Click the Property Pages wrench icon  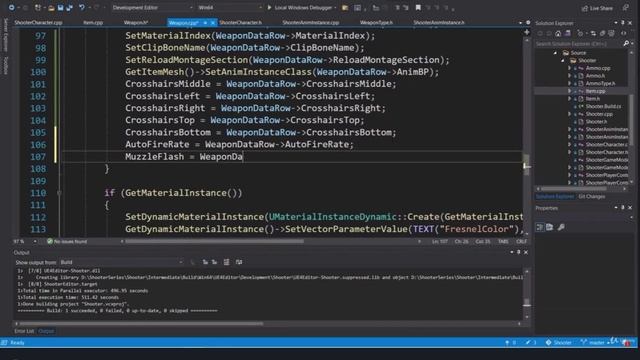click(x=561, y=227)
